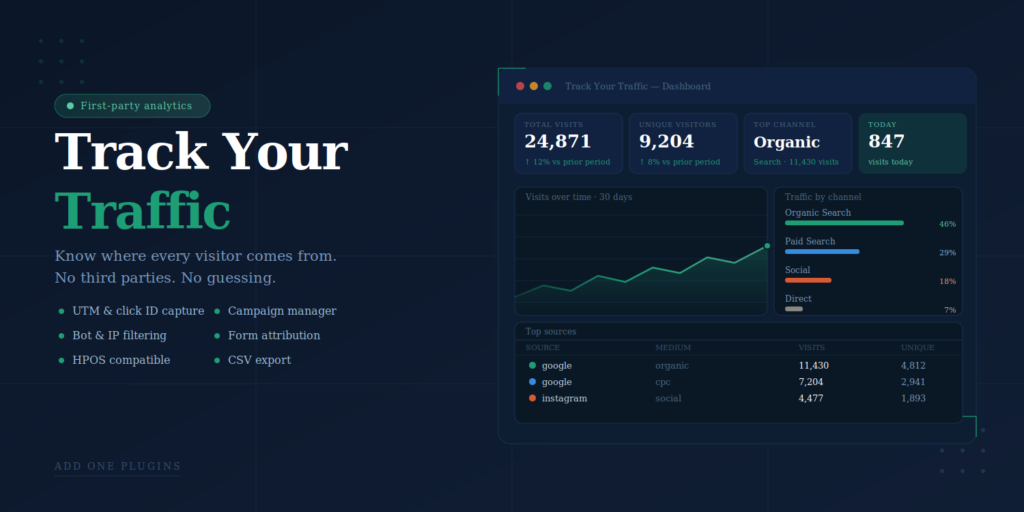Viewport: 1024px width, 512px height.
Task: Click the Visits over time · 30 days heading
Action: 579,197
